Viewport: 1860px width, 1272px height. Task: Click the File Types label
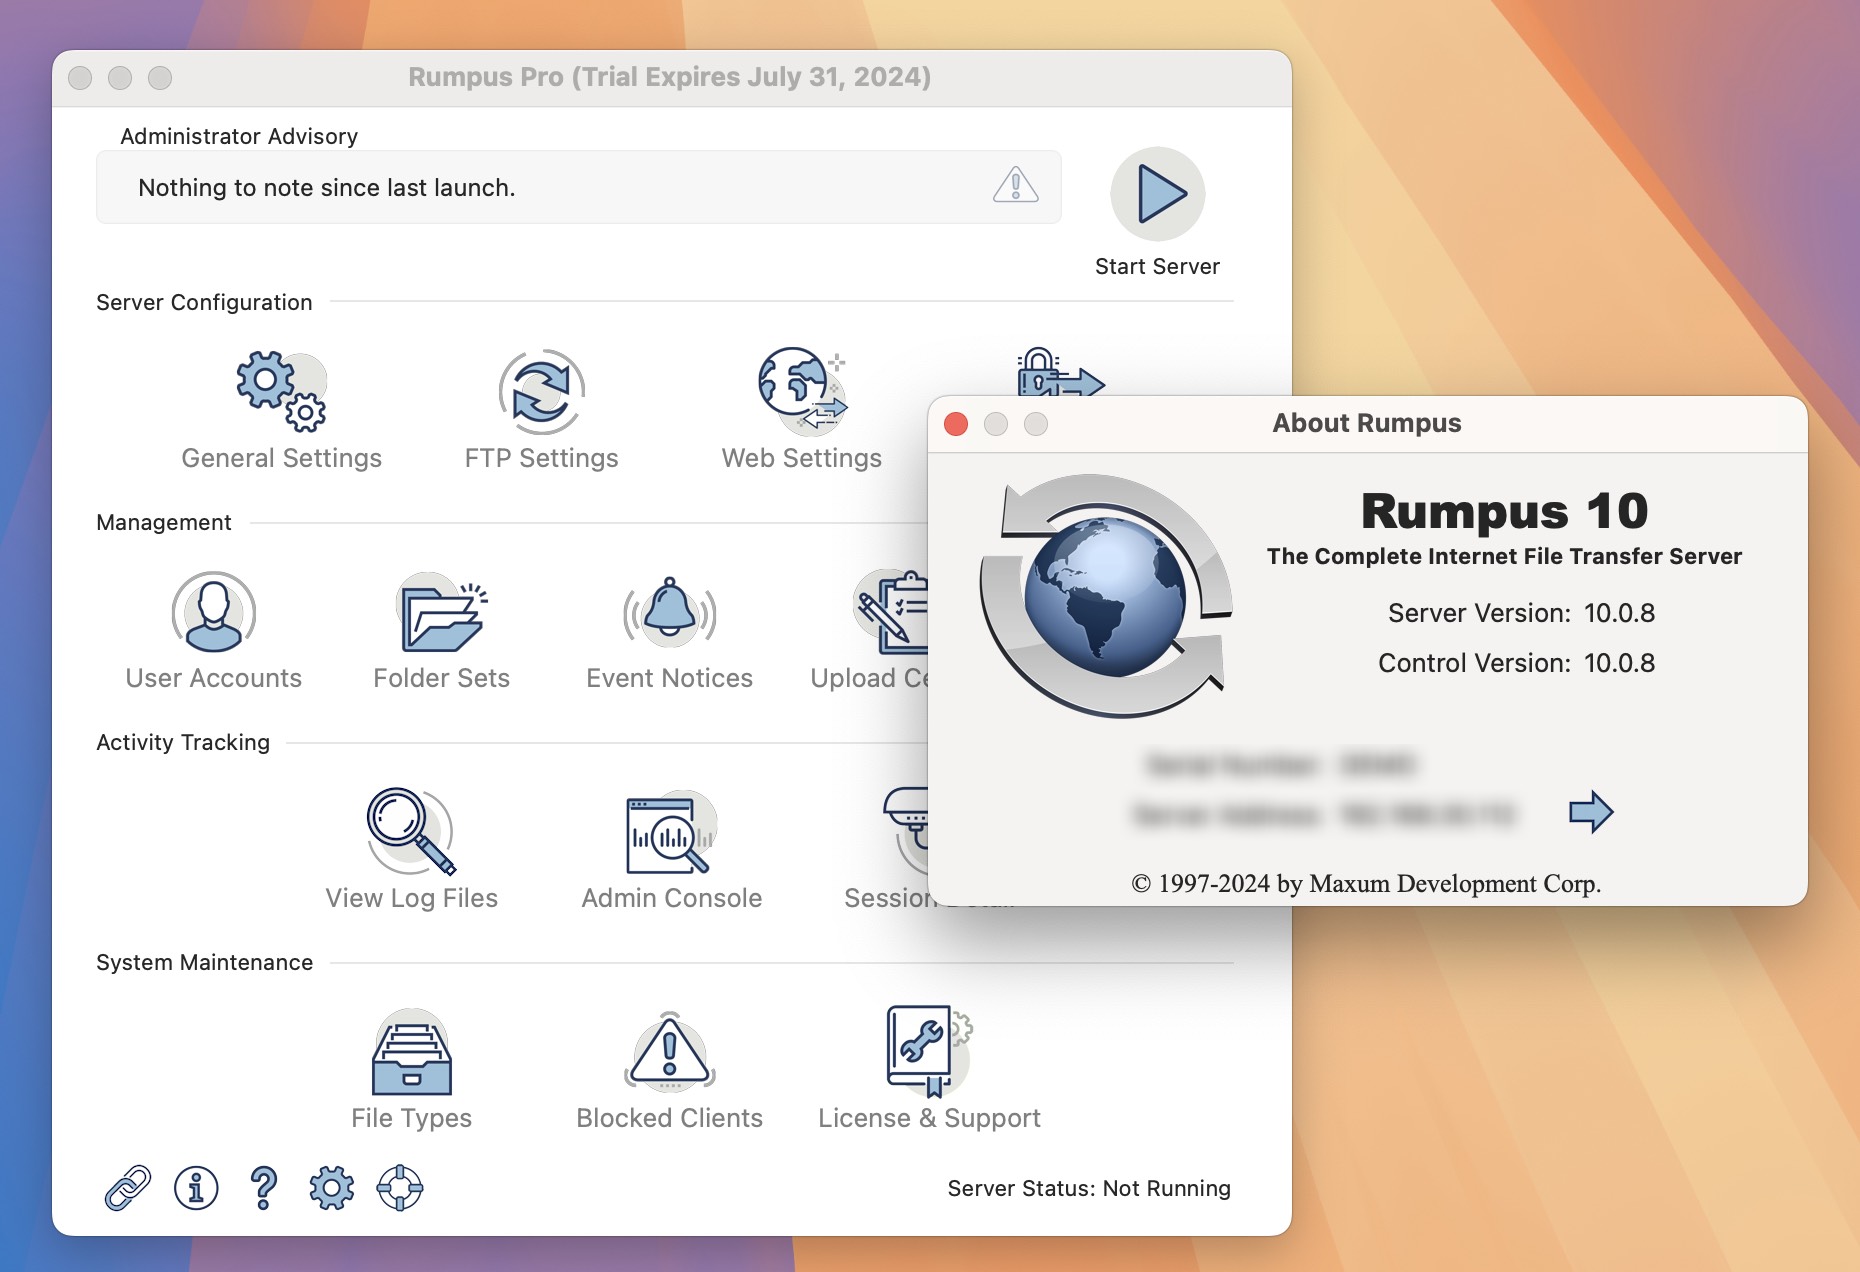tap(411, 1118)
